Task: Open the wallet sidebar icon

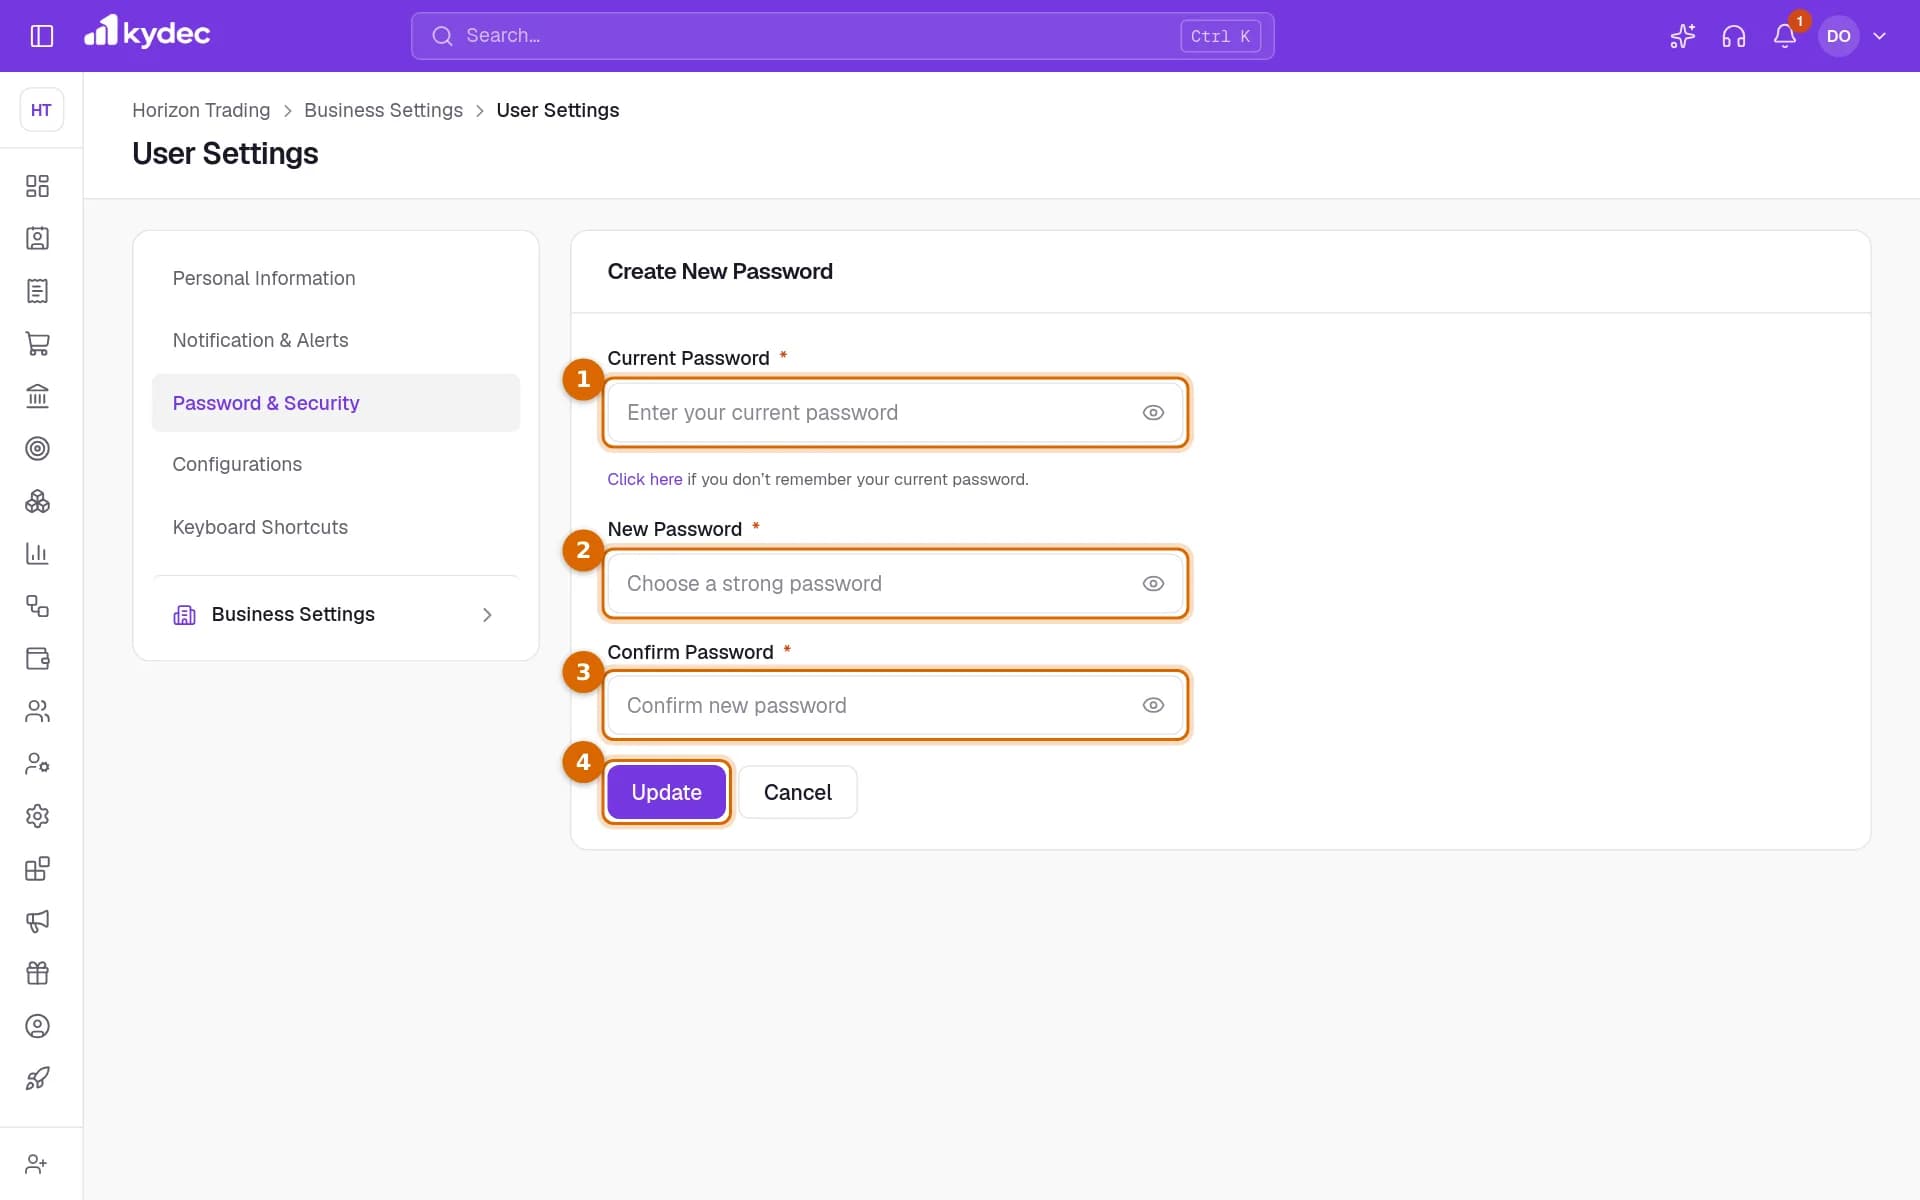Action: (x=37, y=658)
